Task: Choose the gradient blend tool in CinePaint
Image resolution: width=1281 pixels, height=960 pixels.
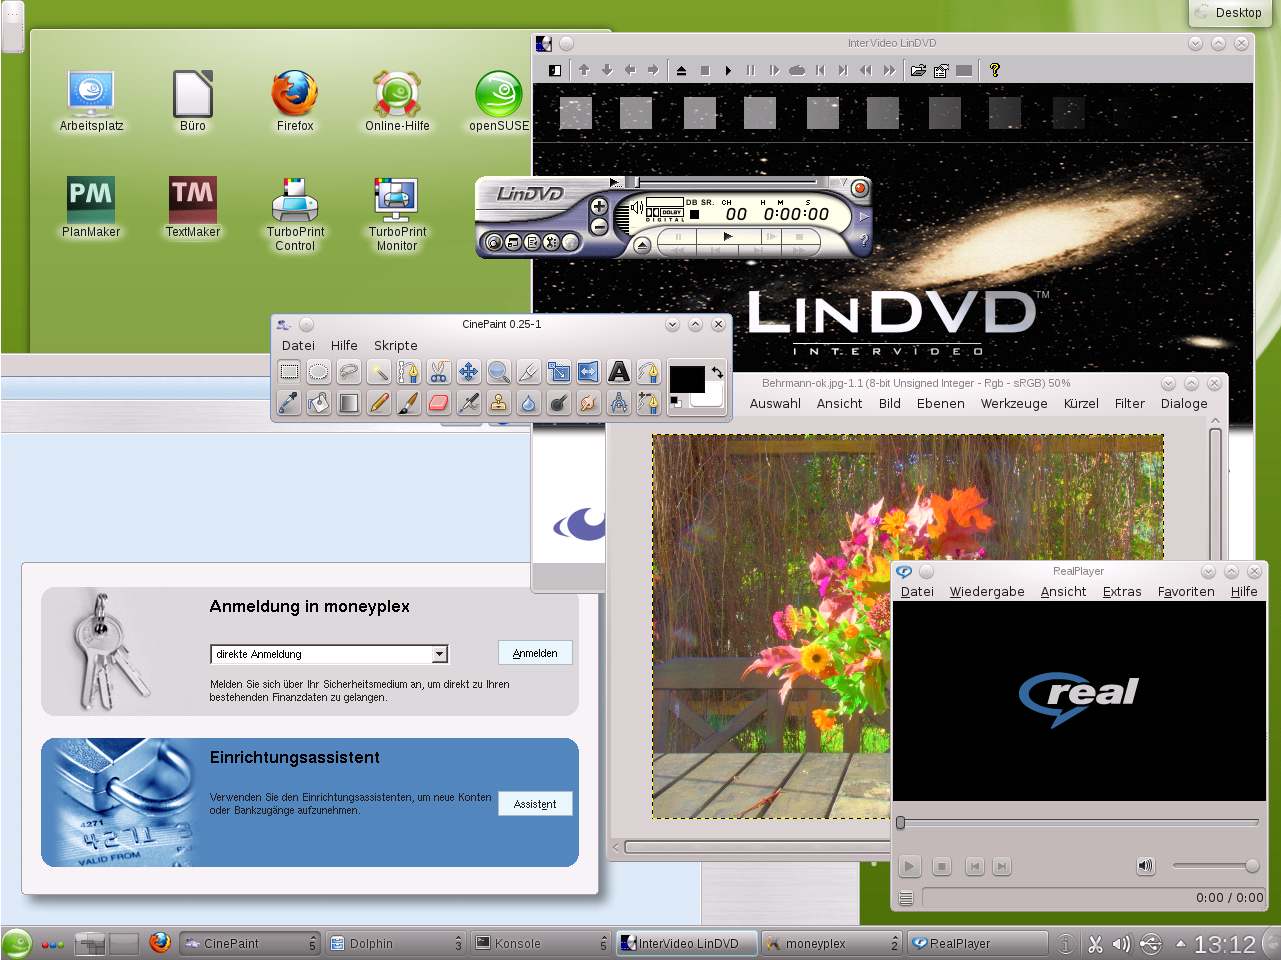Action: [349, 402]
